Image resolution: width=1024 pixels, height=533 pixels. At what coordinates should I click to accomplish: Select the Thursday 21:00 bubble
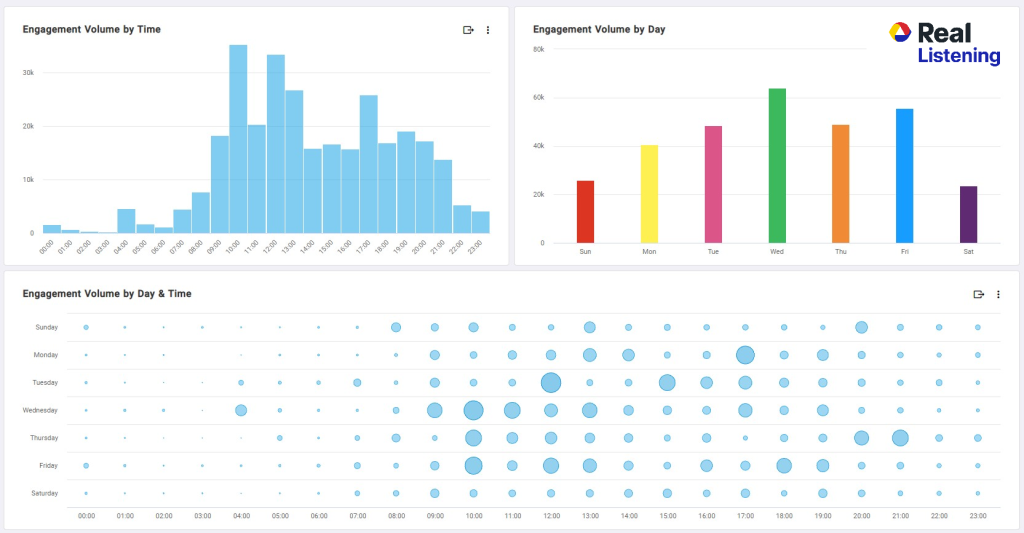pyautogui.click(x=900, y=438)
